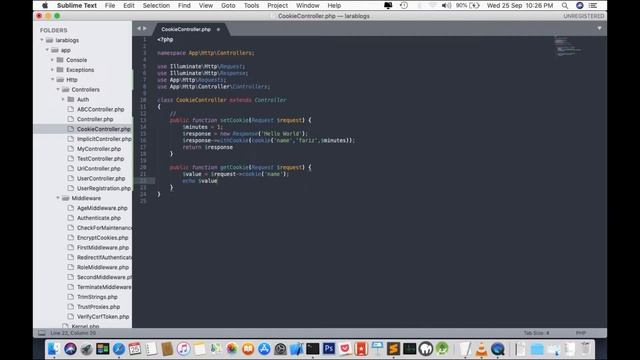The width and height of the screenshot is (640, 360).
Task: Open App Store from the dock
Action: pos(264,349)
